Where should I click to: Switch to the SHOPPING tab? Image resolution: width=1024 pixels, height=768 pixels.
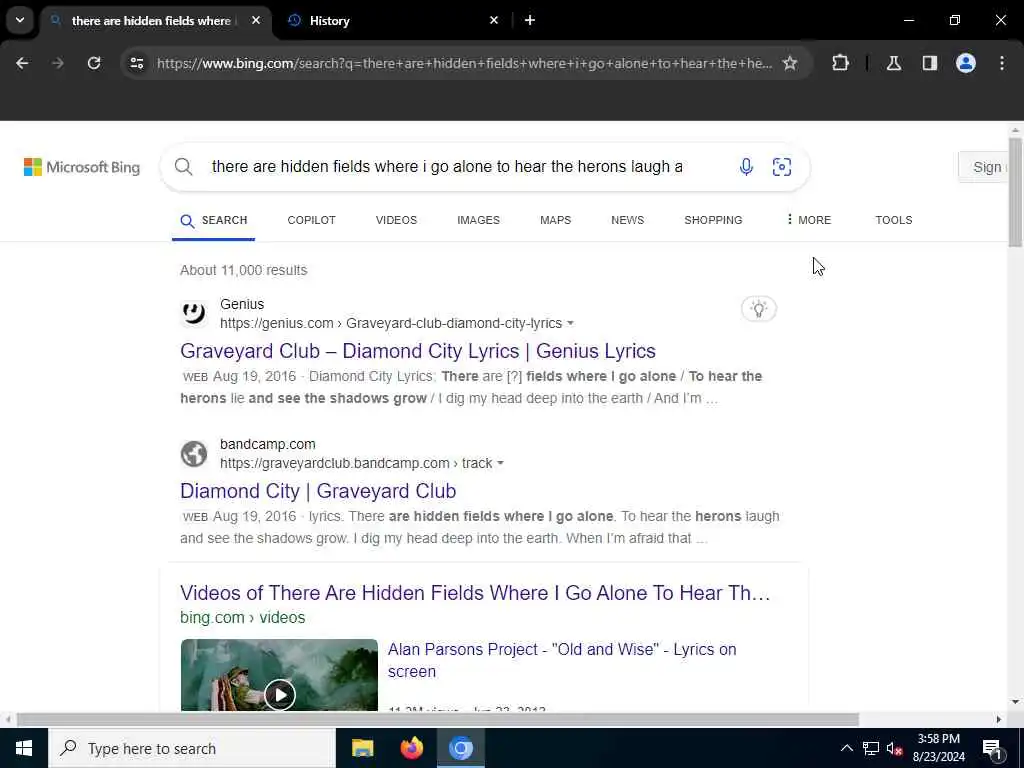713,220
